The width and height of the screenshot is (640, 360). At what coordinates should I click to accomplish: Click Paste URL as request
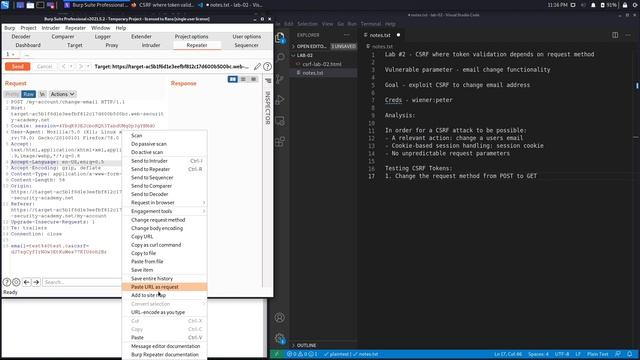tap(164, 287)
